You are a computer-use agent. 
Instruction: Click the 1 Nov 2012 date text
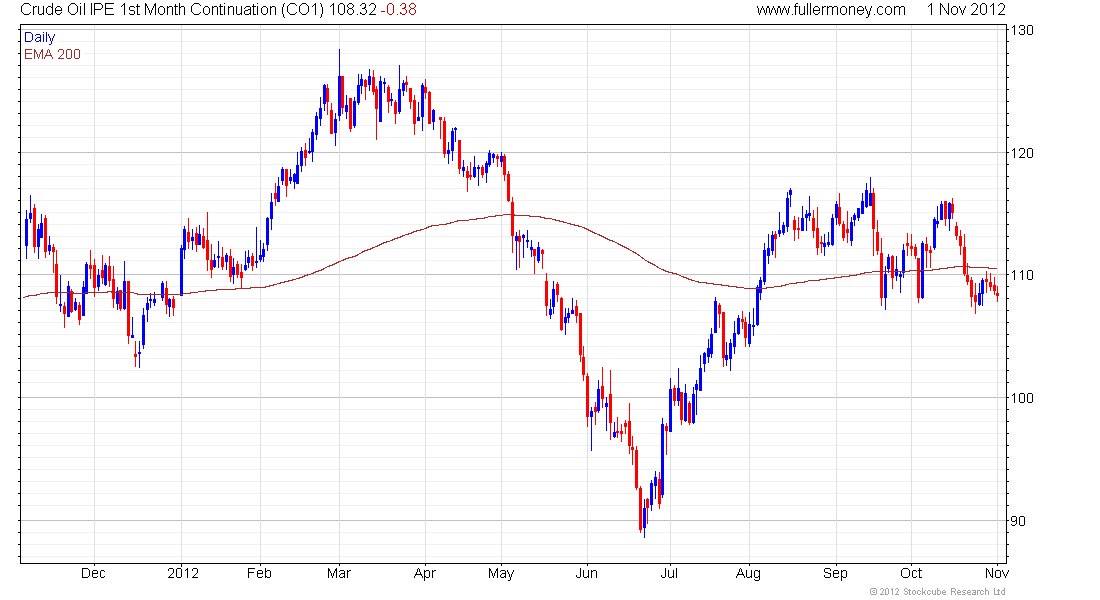(x=966, y=10)
